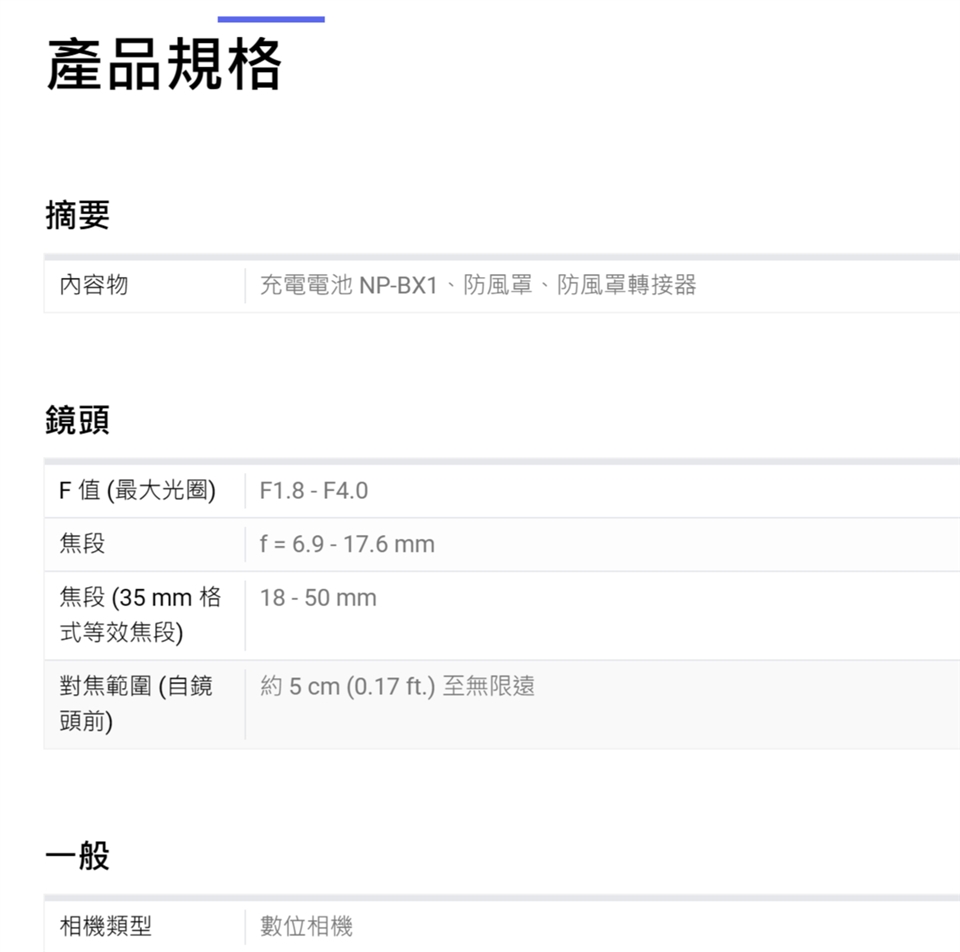Image resolution: width=960 pixels, height=952 pixels.
Task: Select the F 值 (最大光圈) label
Action: pos(138,491)
